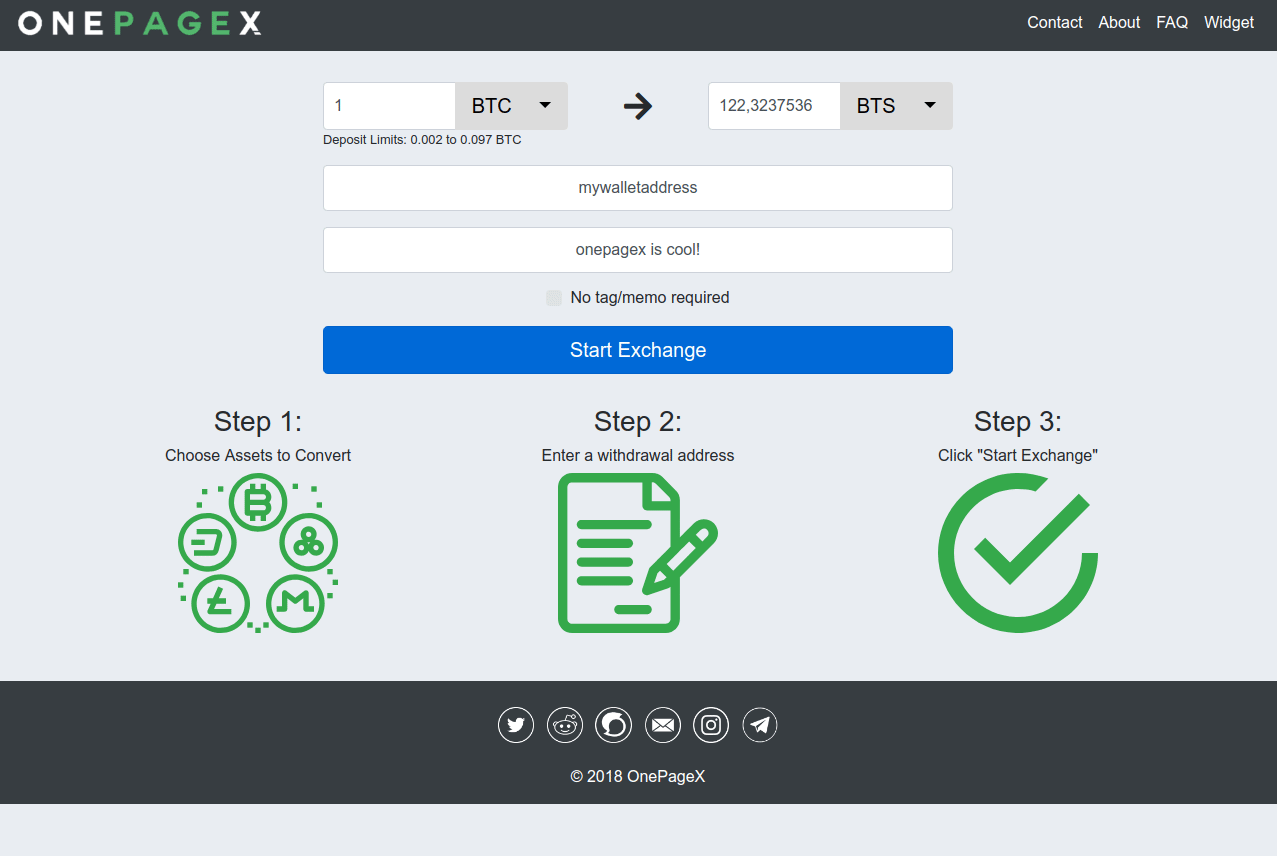Click the 'Step 1:' heading
Viewport: 1277px width, 856px height.
coord(258,421)
